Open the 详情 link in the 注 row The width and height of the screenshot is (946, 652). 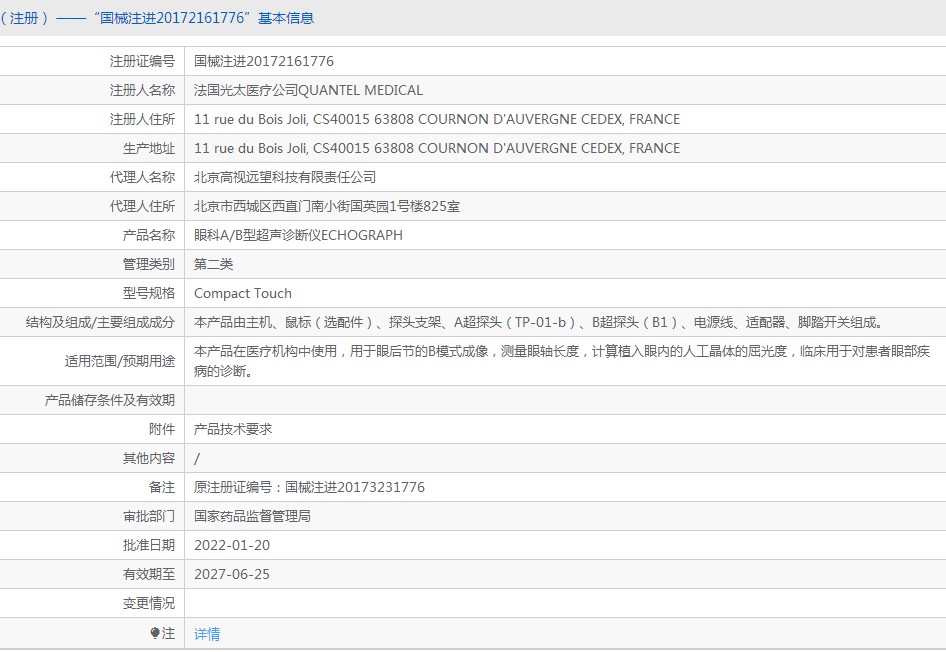(207, 634)
